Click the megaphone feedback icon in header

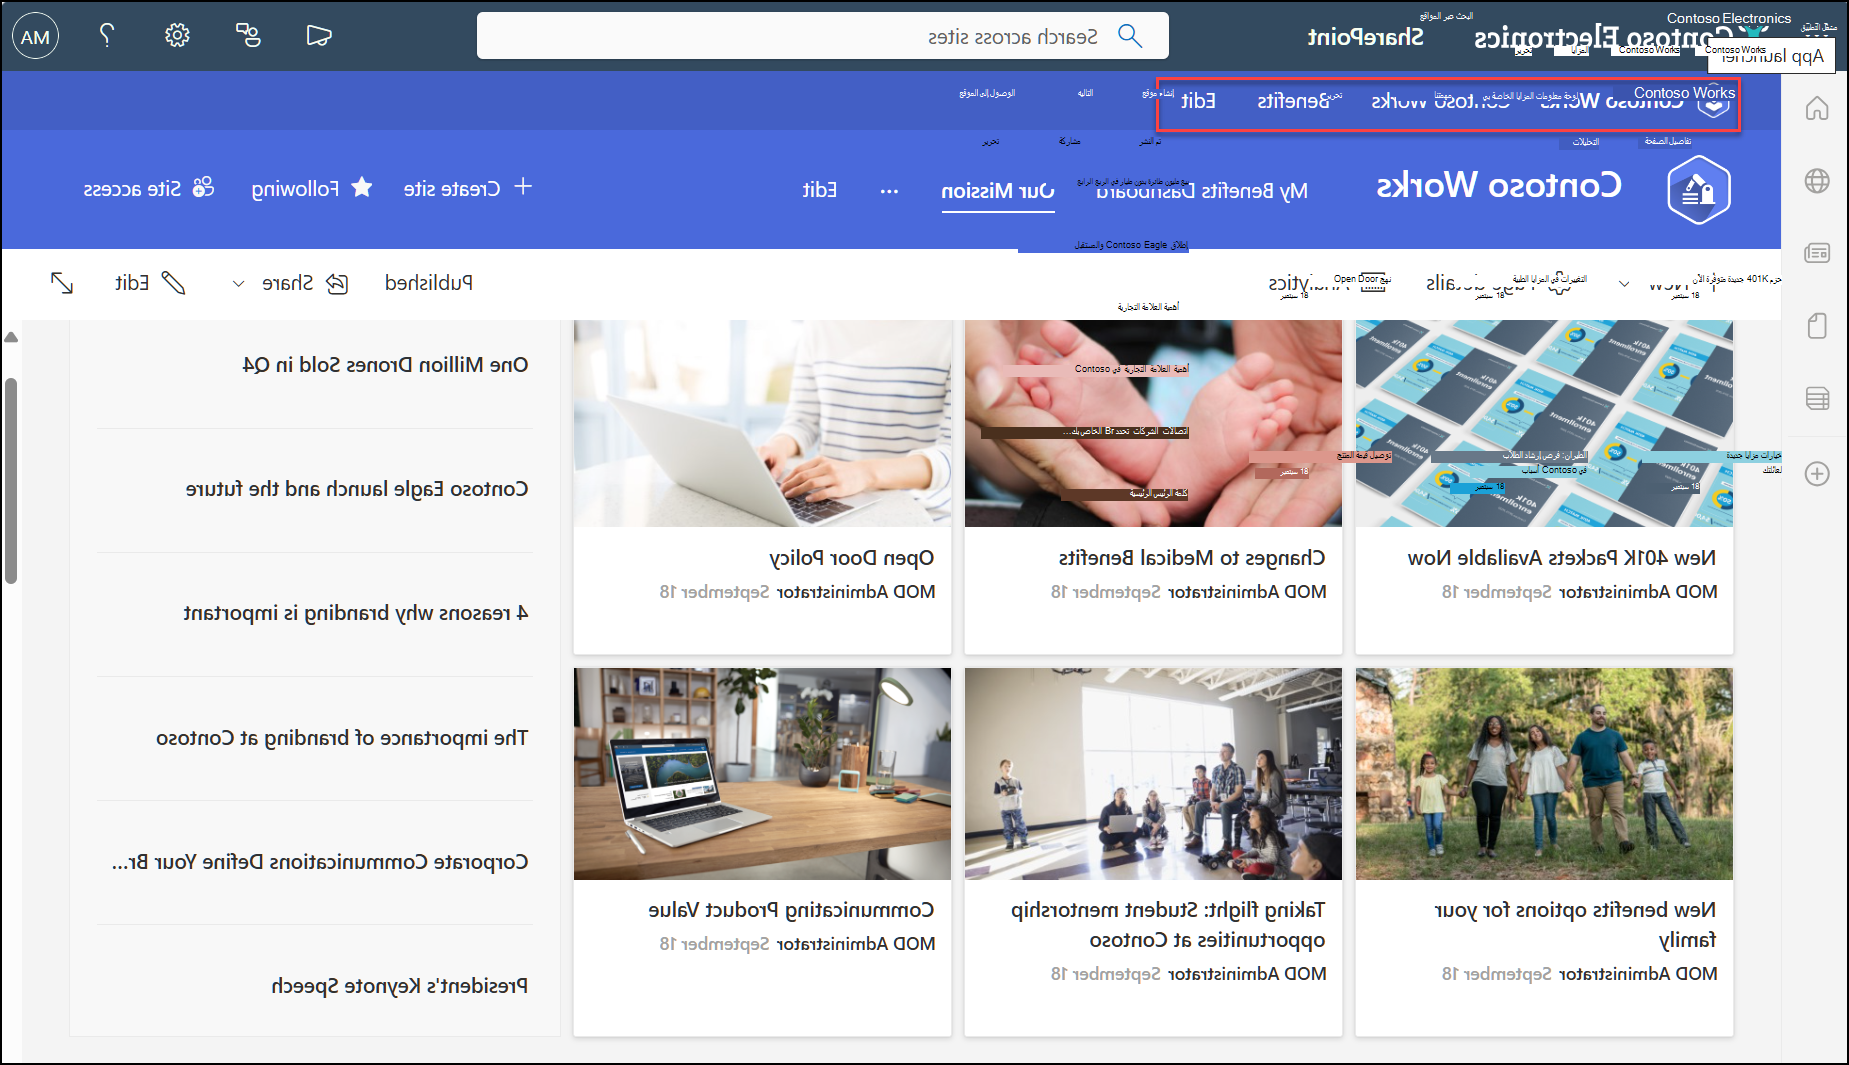pos(319,36)
